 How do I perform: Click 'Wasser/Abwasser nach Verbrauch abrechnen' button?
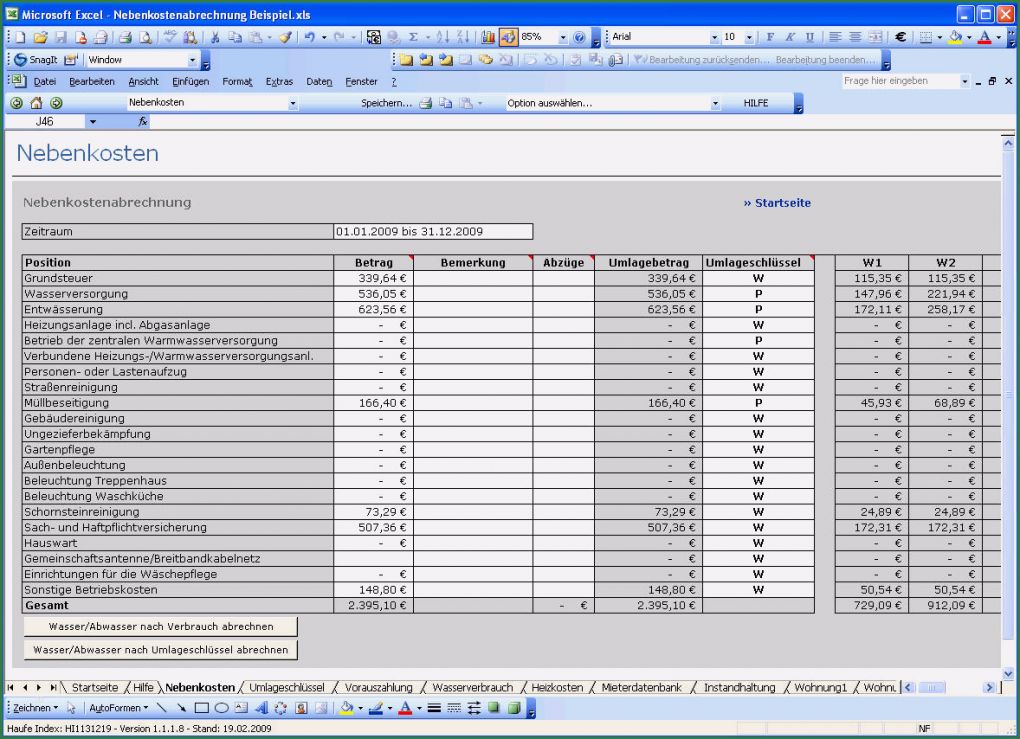[161, 626]
